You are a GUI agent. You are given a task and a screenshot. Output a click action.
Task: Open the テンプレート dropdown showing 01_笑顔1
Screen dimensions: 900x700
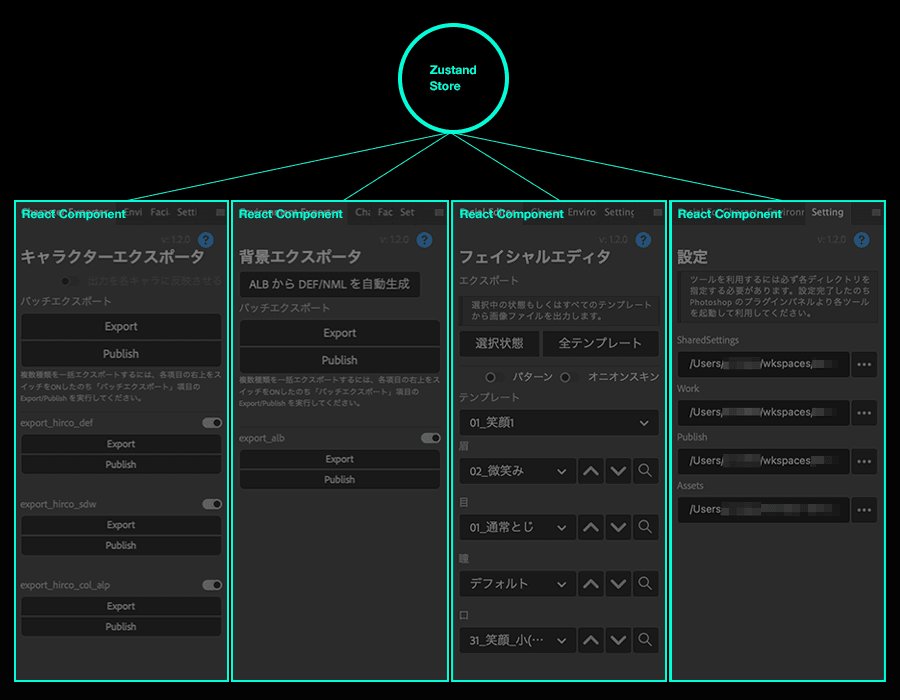point(559,423)
